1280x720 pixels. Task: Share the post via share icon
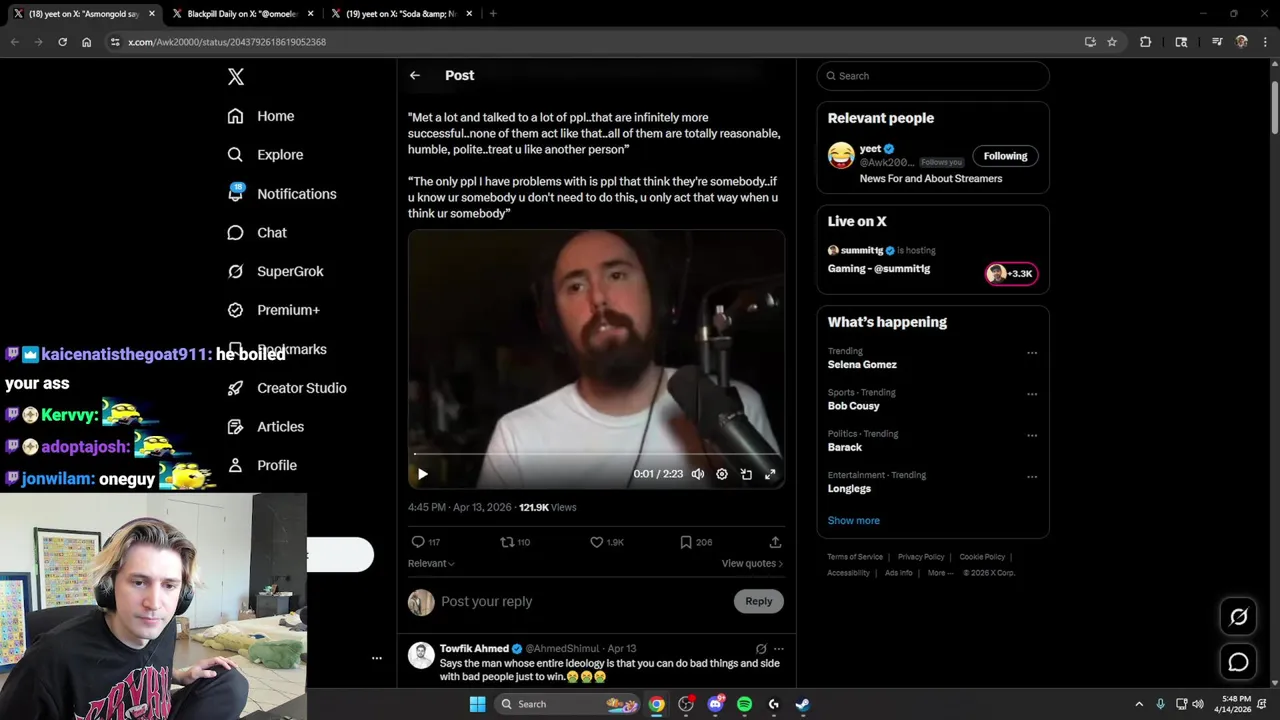point(775,542)
